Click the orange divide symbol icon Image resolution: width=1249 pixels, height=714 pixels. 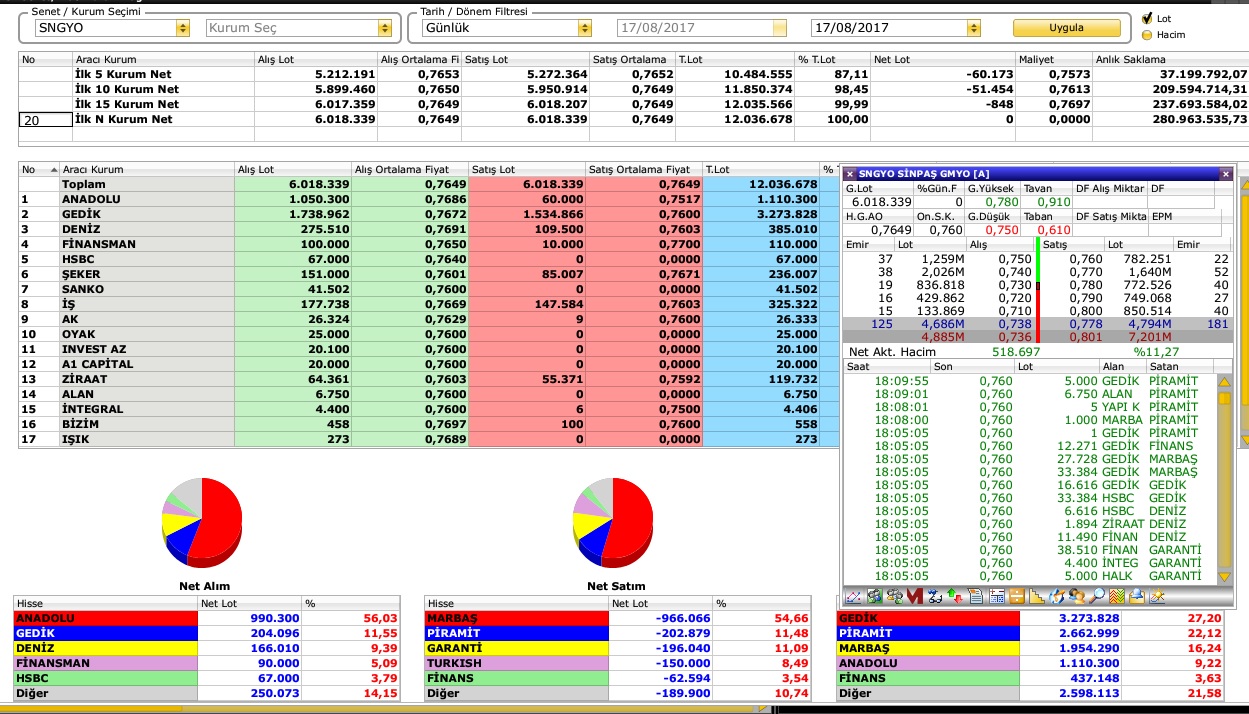[x=1017, y=597]
